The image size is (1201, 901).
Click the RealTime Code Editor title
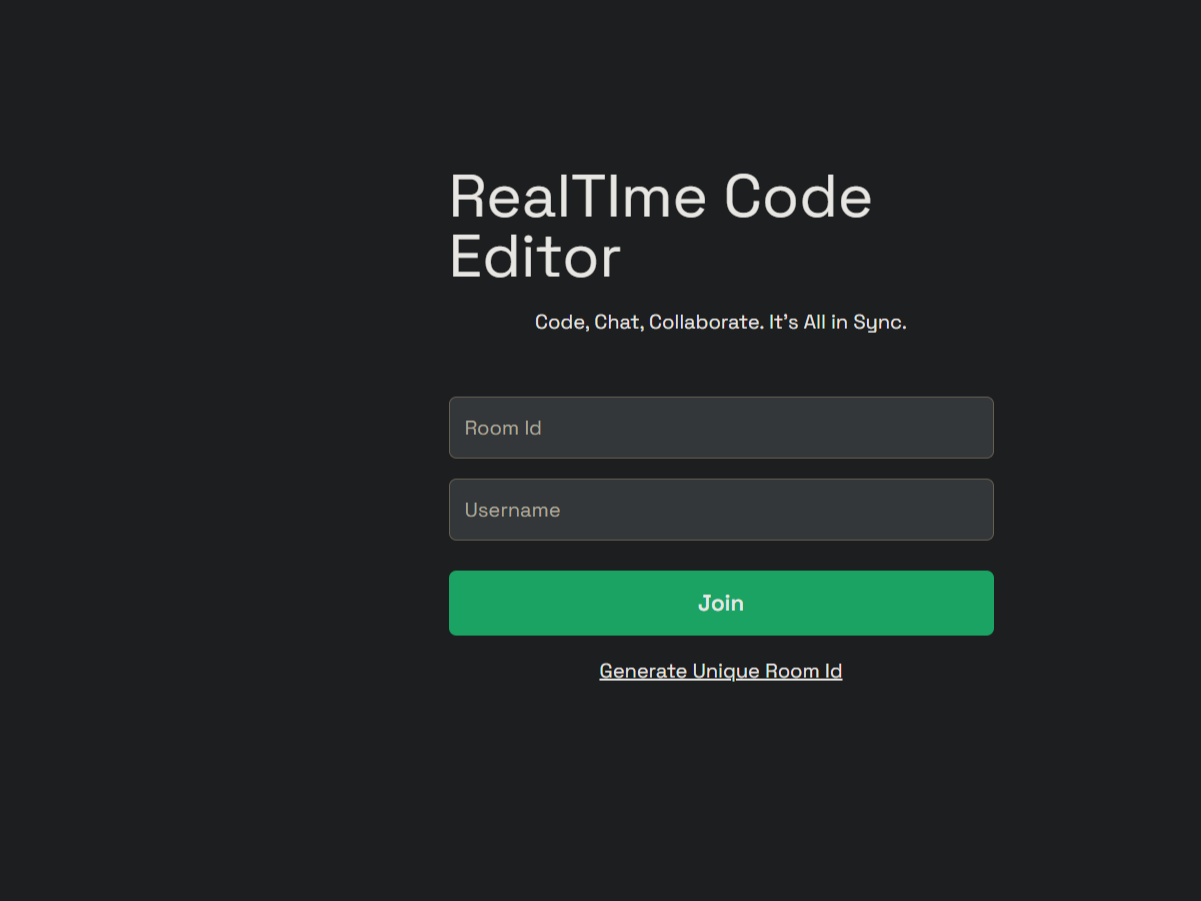(660, 225)
